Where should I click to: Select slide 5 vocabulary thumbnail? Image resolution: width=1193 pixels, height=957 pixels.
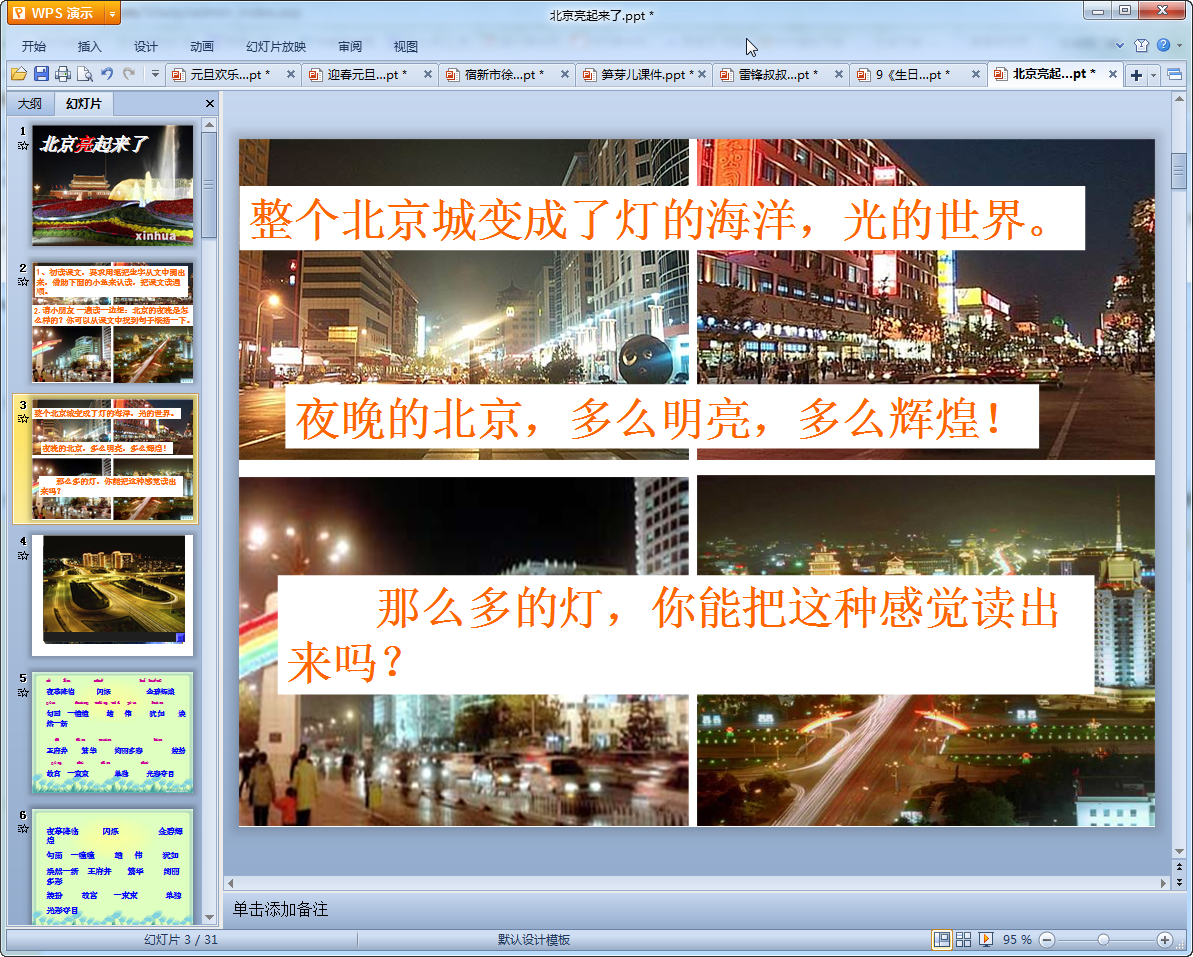pos(113,732)
